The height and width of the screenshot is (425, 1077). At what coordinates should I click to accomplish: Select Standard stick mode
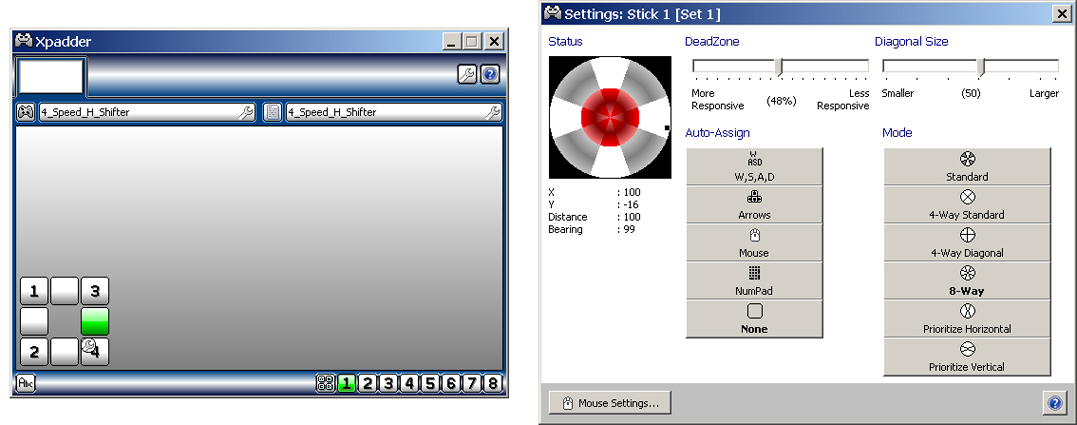967,165
